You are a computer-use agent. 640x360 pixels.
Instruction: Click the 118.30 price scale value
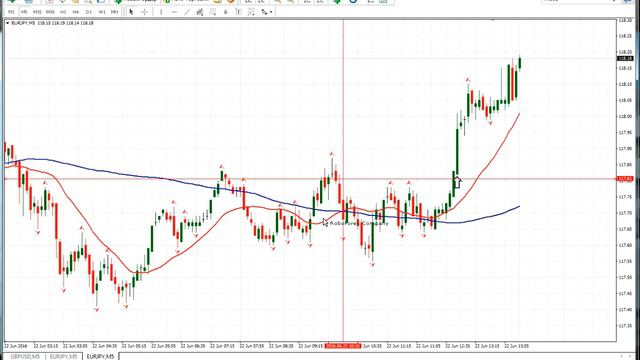point(625,20)
